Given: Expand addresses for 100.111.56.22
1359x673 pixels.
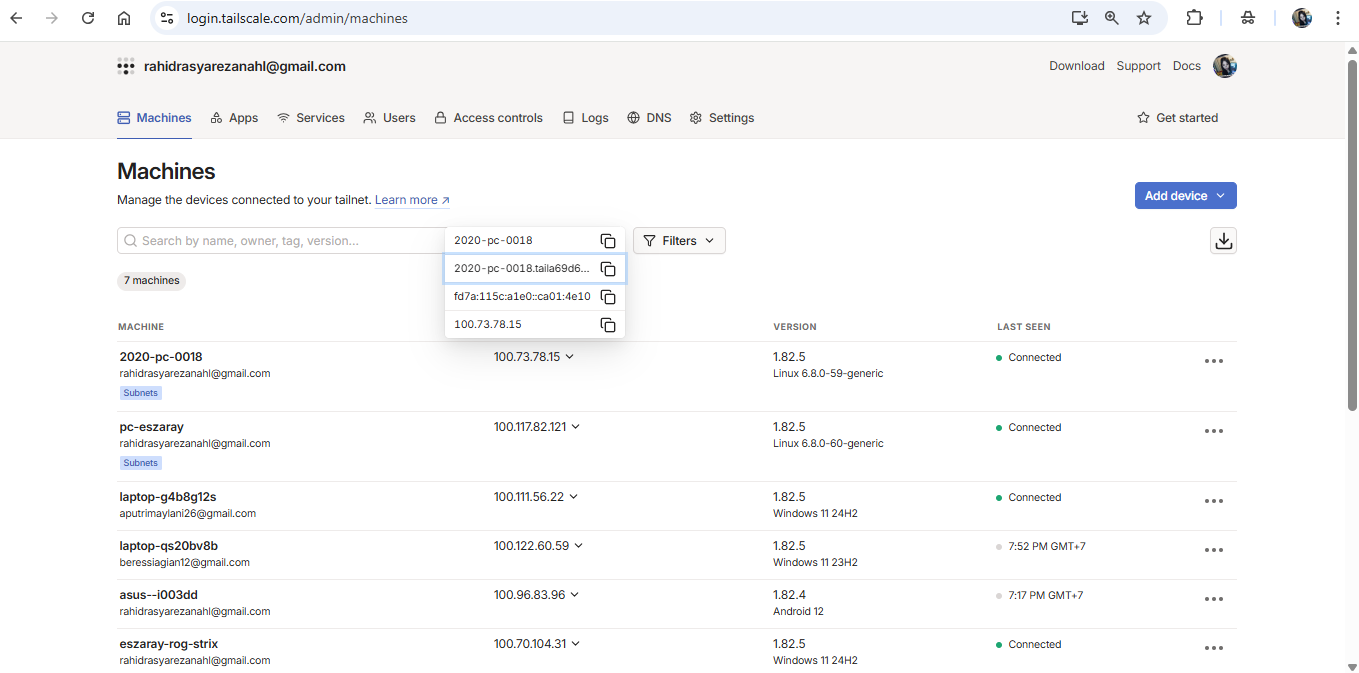Looking at the screenshot, I should [574, 497].
